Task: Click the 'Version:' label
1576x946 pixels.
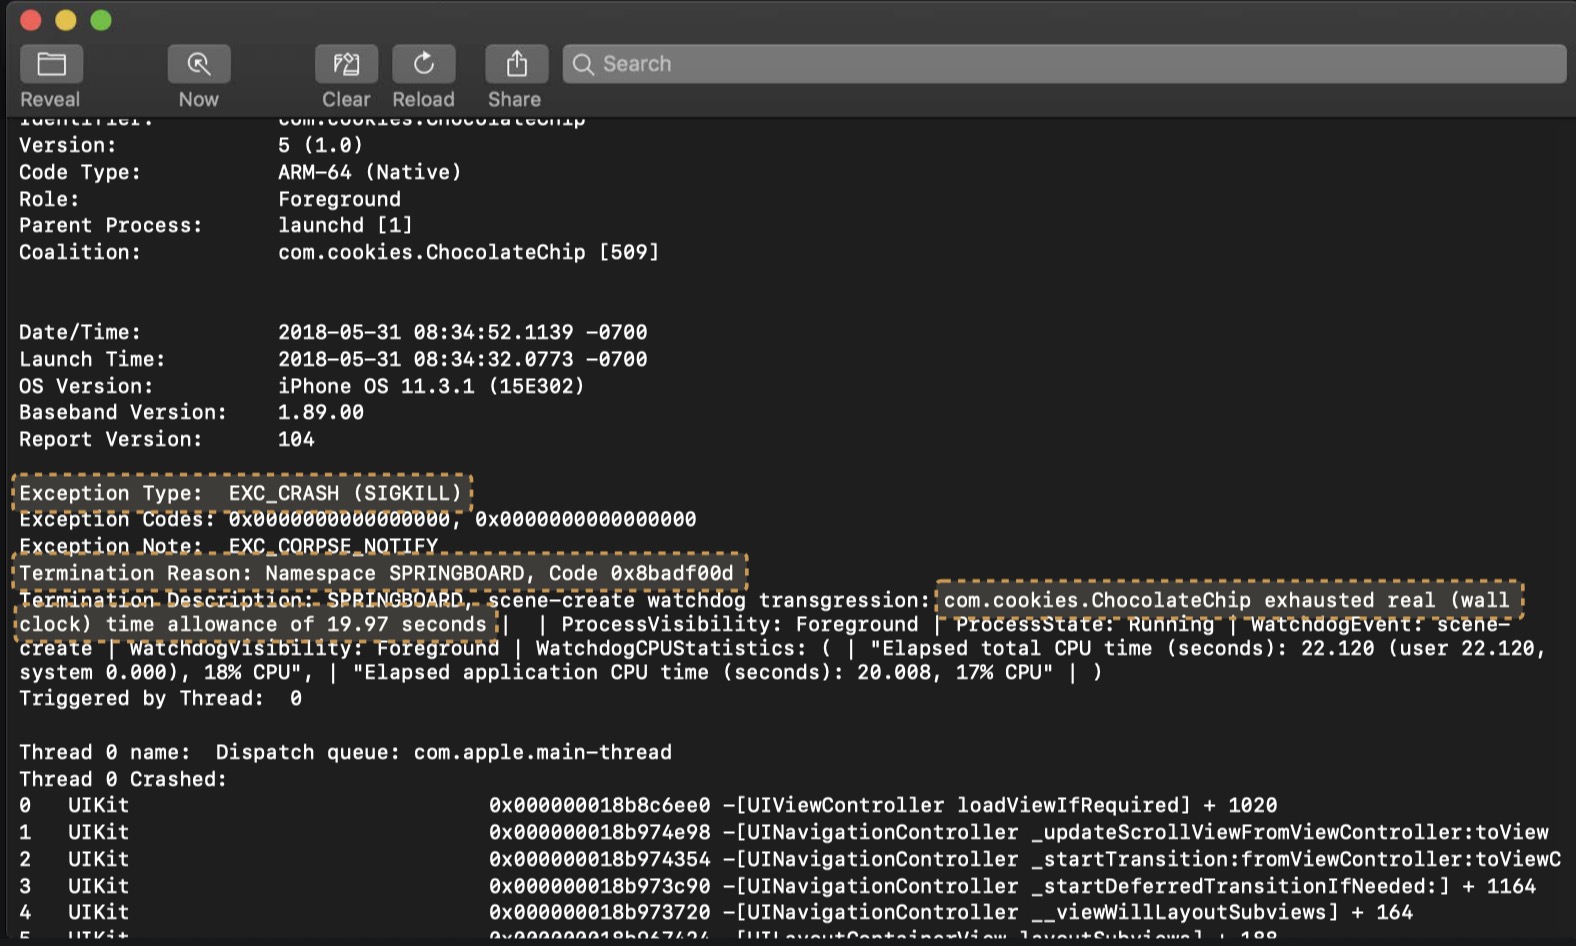Action: click(67, 145)
